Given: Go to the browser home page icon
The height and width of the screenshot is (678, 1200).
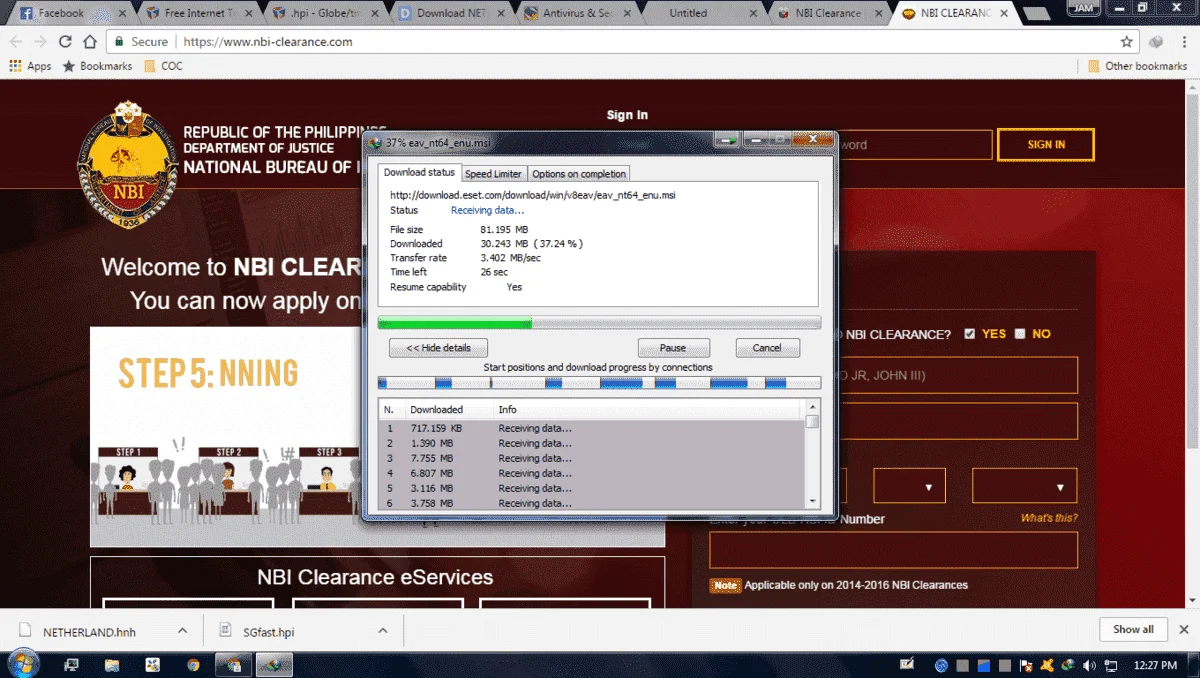Looking at the screenshot, I should (90, 42).
